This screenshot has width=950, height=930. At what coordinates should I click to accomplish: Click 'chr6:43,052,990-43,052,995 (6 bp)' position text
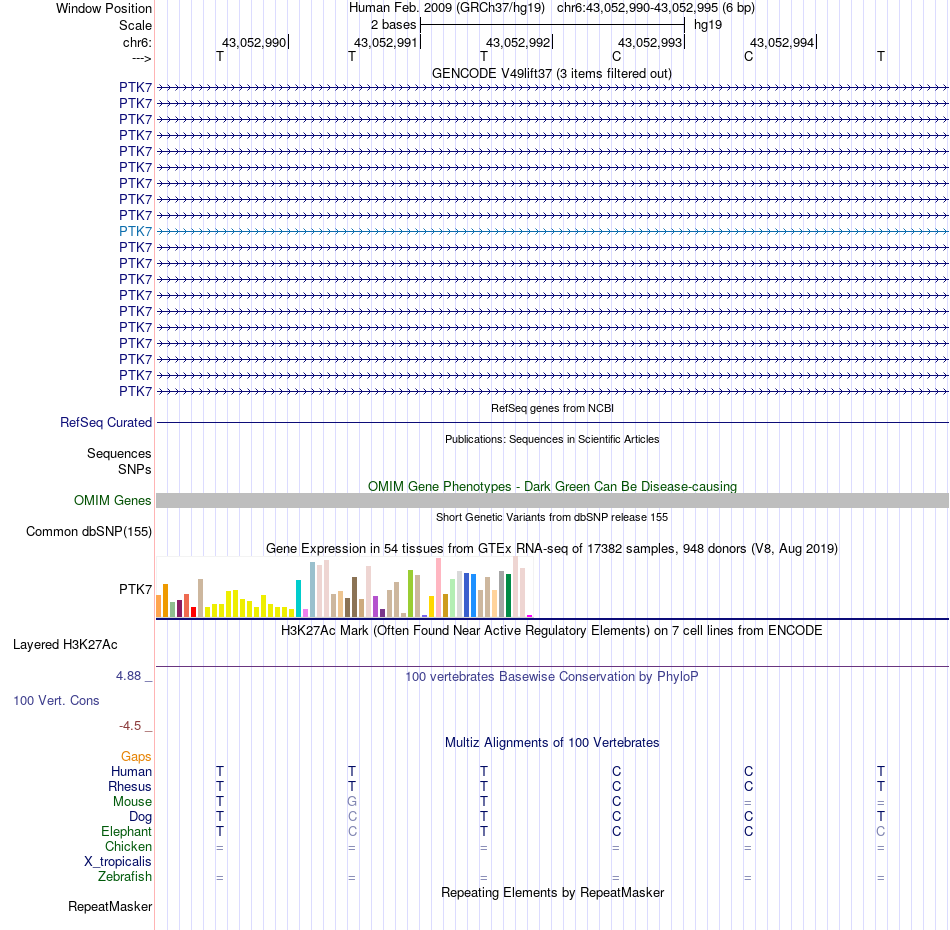click(x=656, y=8)
